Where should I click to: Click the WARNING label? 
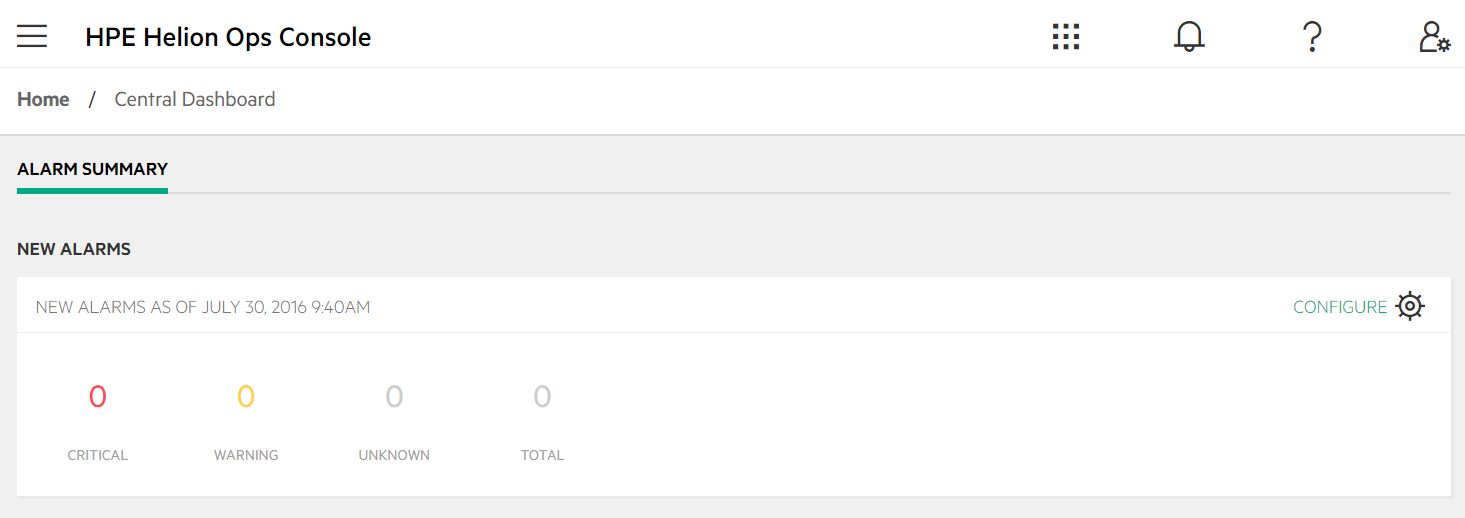point(246,455)
